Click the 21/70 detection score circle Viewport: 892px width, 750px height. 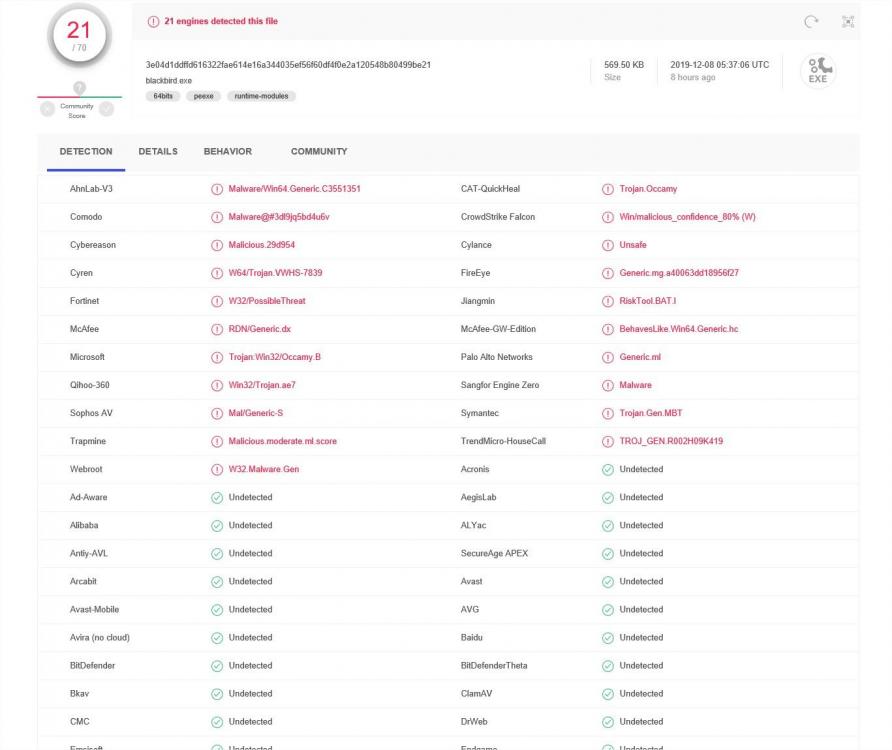click(x=79, y=35)
